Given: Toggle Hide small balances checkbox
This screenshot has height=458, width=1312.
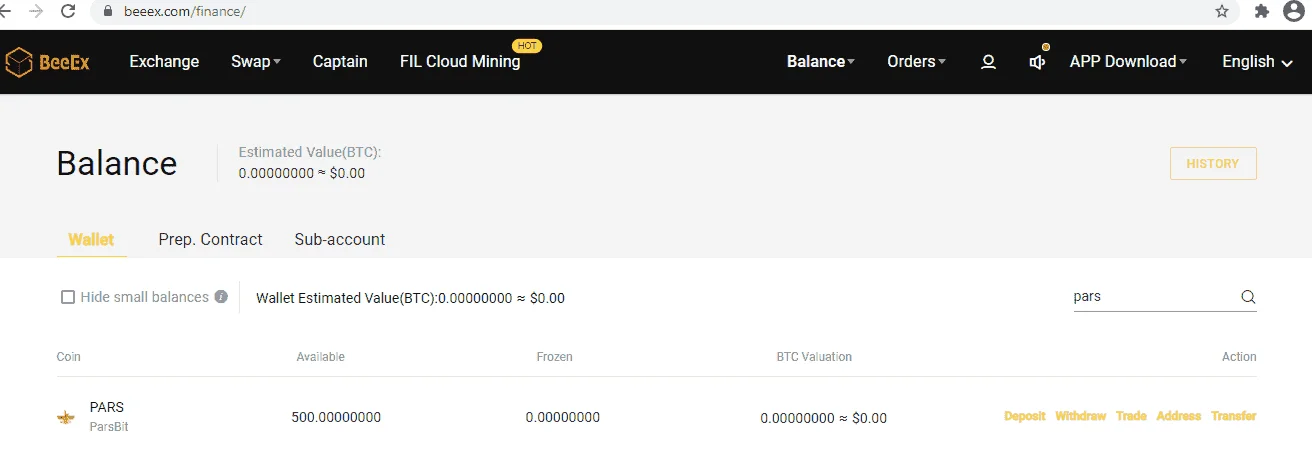Looking at the screenshot, I should click(x=68, y=297).
